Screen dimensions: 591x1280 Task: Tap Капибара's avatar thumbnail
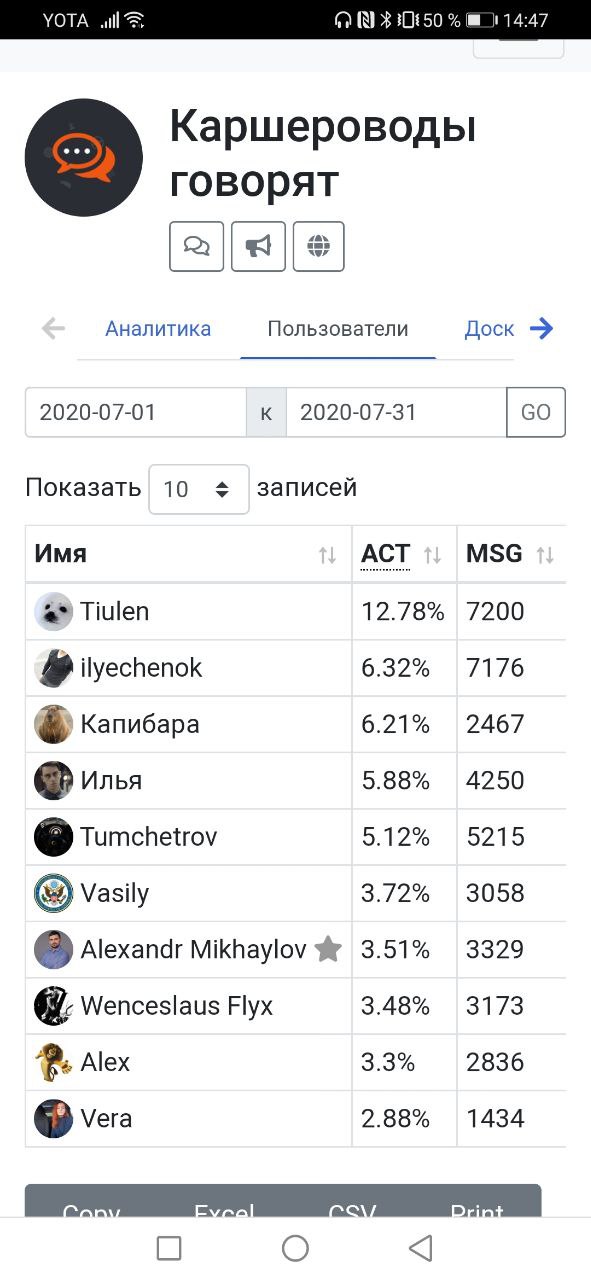[54, 724]
